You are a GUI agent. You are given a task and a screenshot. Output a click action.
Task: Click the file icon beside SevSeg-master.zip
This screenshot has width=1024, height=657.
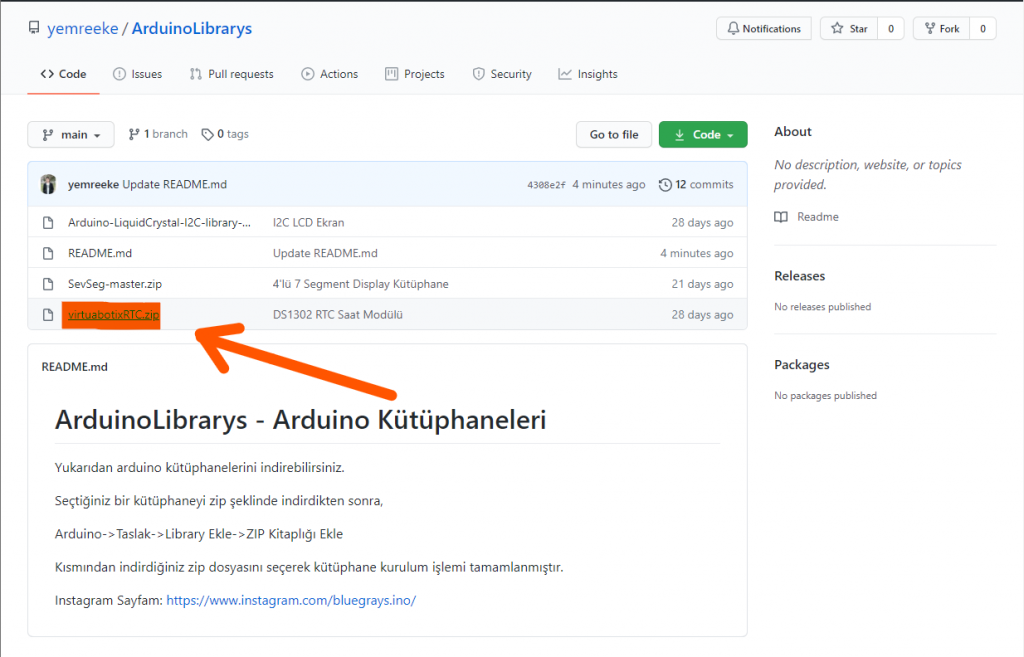(48, 284)
